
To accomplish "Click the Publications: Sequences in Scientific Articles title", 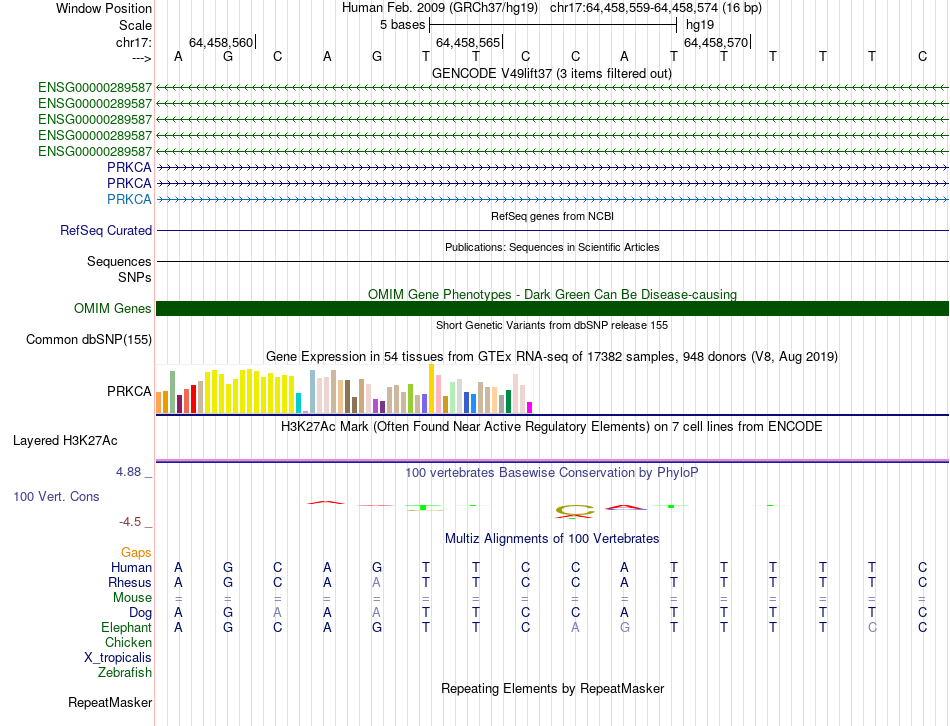I will pyautogui.click(x=552, y=247).
